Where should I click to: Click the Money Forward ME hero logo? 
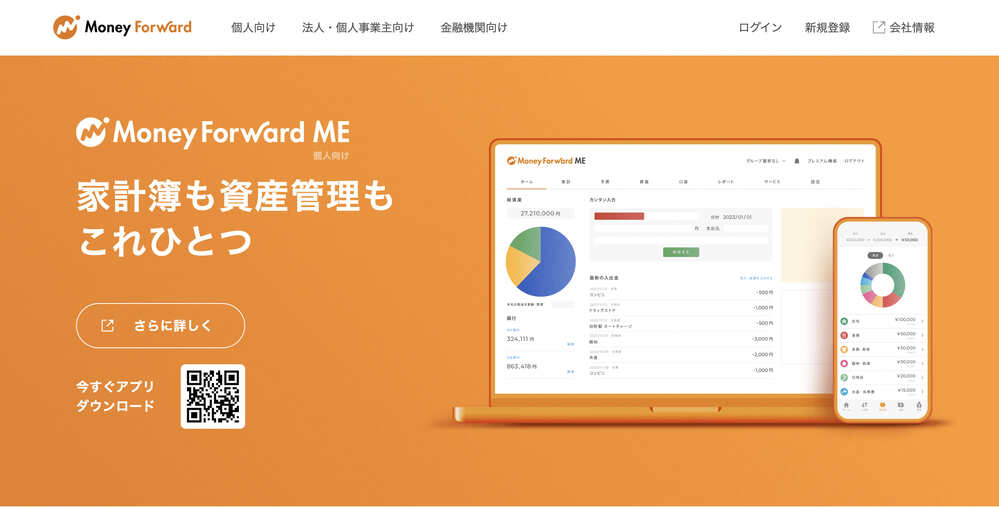213,135
